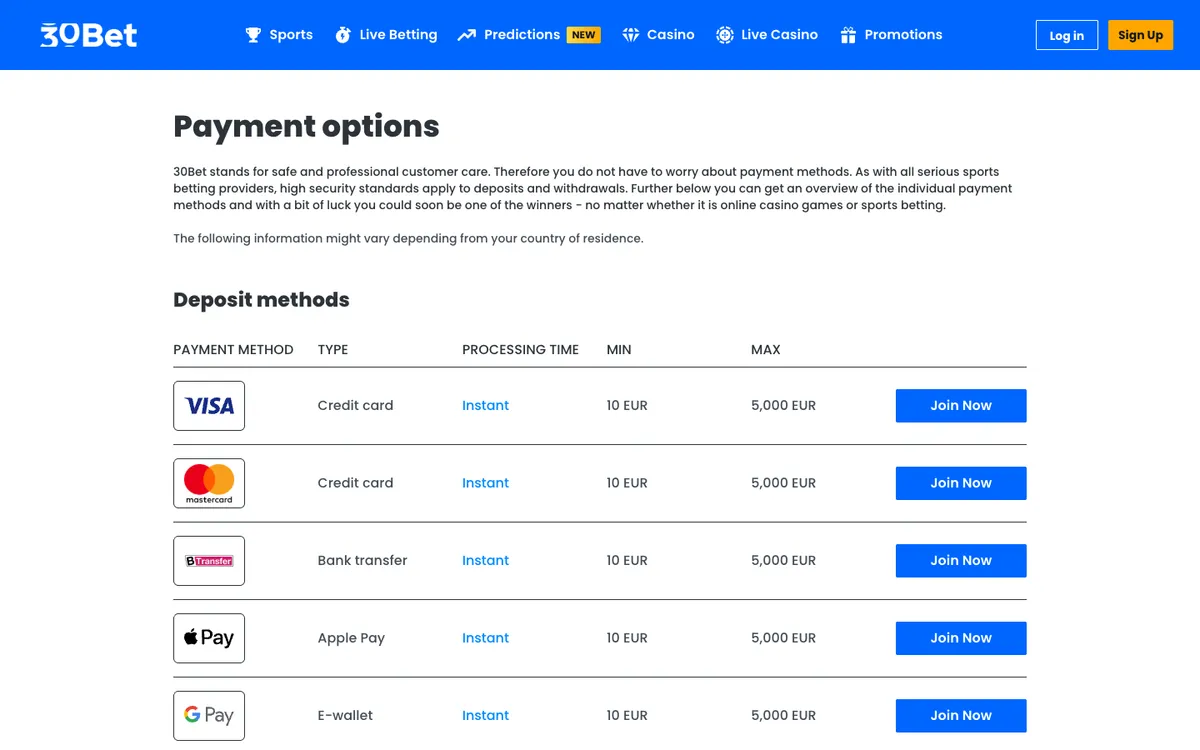Viewport: 1200px width, 750px height.
Task: Click 10 EUR in the Mastercard row
Action: coord(627,483)
